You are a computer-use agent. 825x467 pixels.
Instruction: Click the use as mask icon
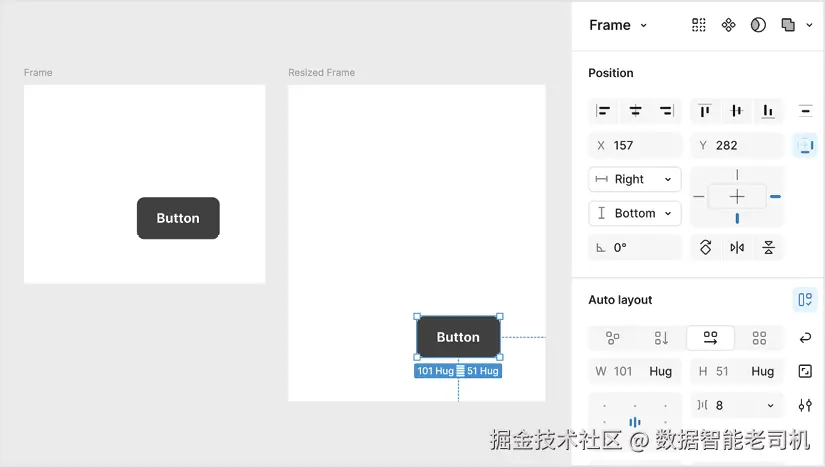[758, 25]
